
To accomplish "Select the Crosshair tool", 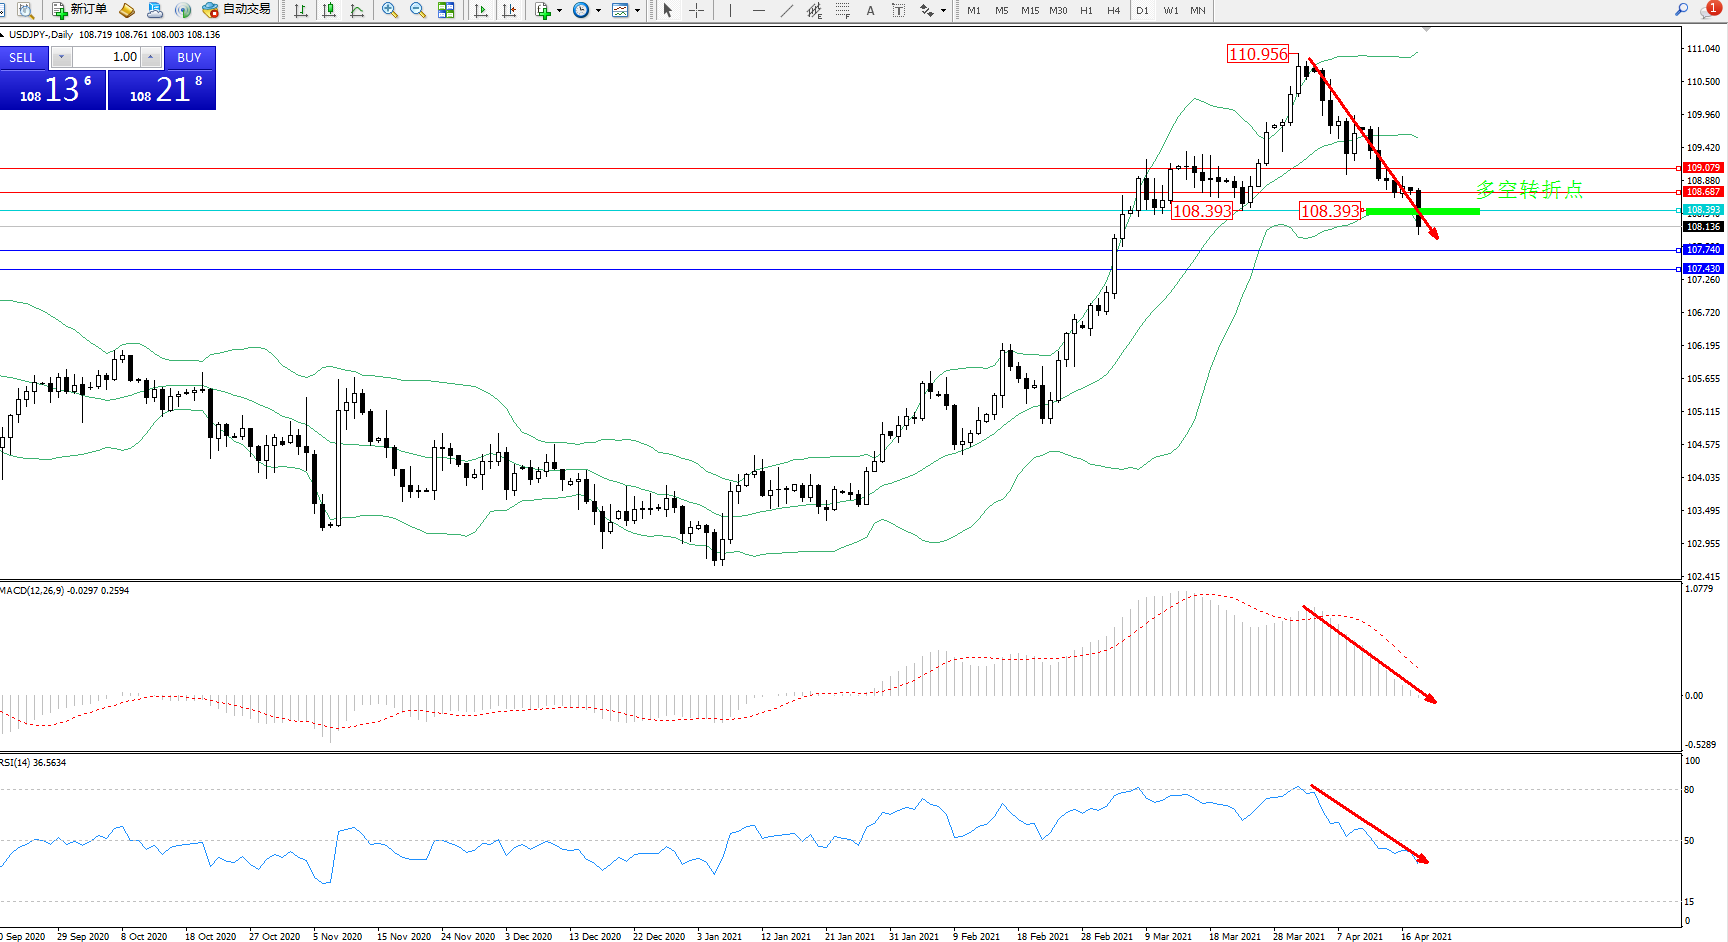I will click(697, 10).
